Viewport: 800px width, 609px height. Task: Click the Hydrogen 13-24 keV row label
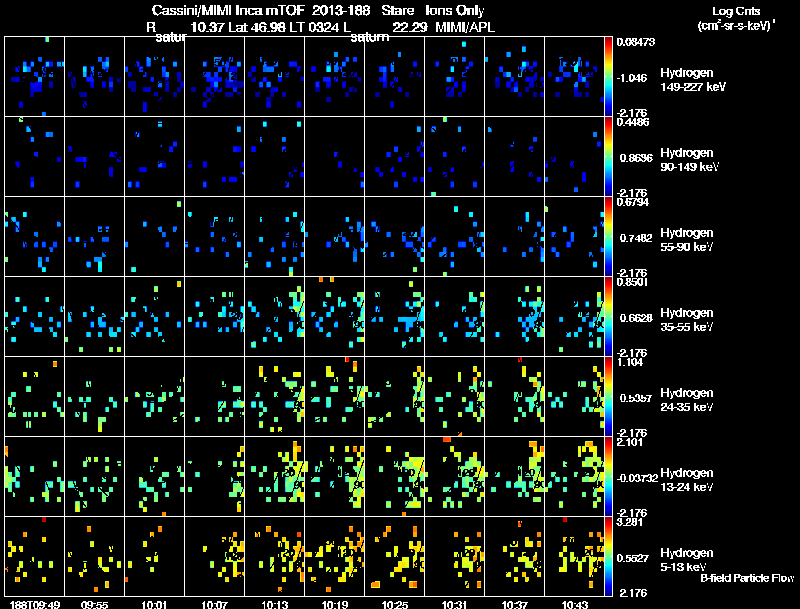pyautogui.click(x=687, y=480)
